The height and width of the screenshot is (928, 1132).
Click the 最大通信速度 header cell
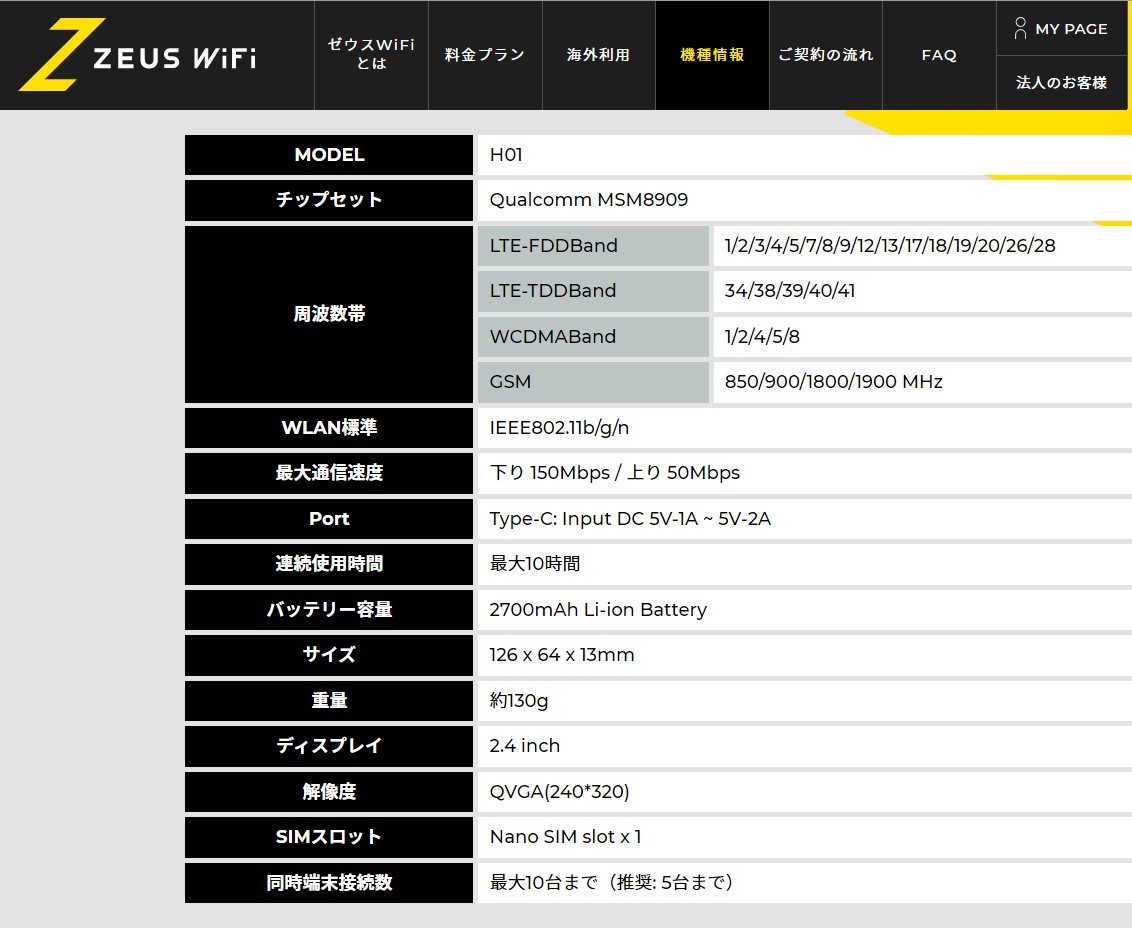click(329, 473)
